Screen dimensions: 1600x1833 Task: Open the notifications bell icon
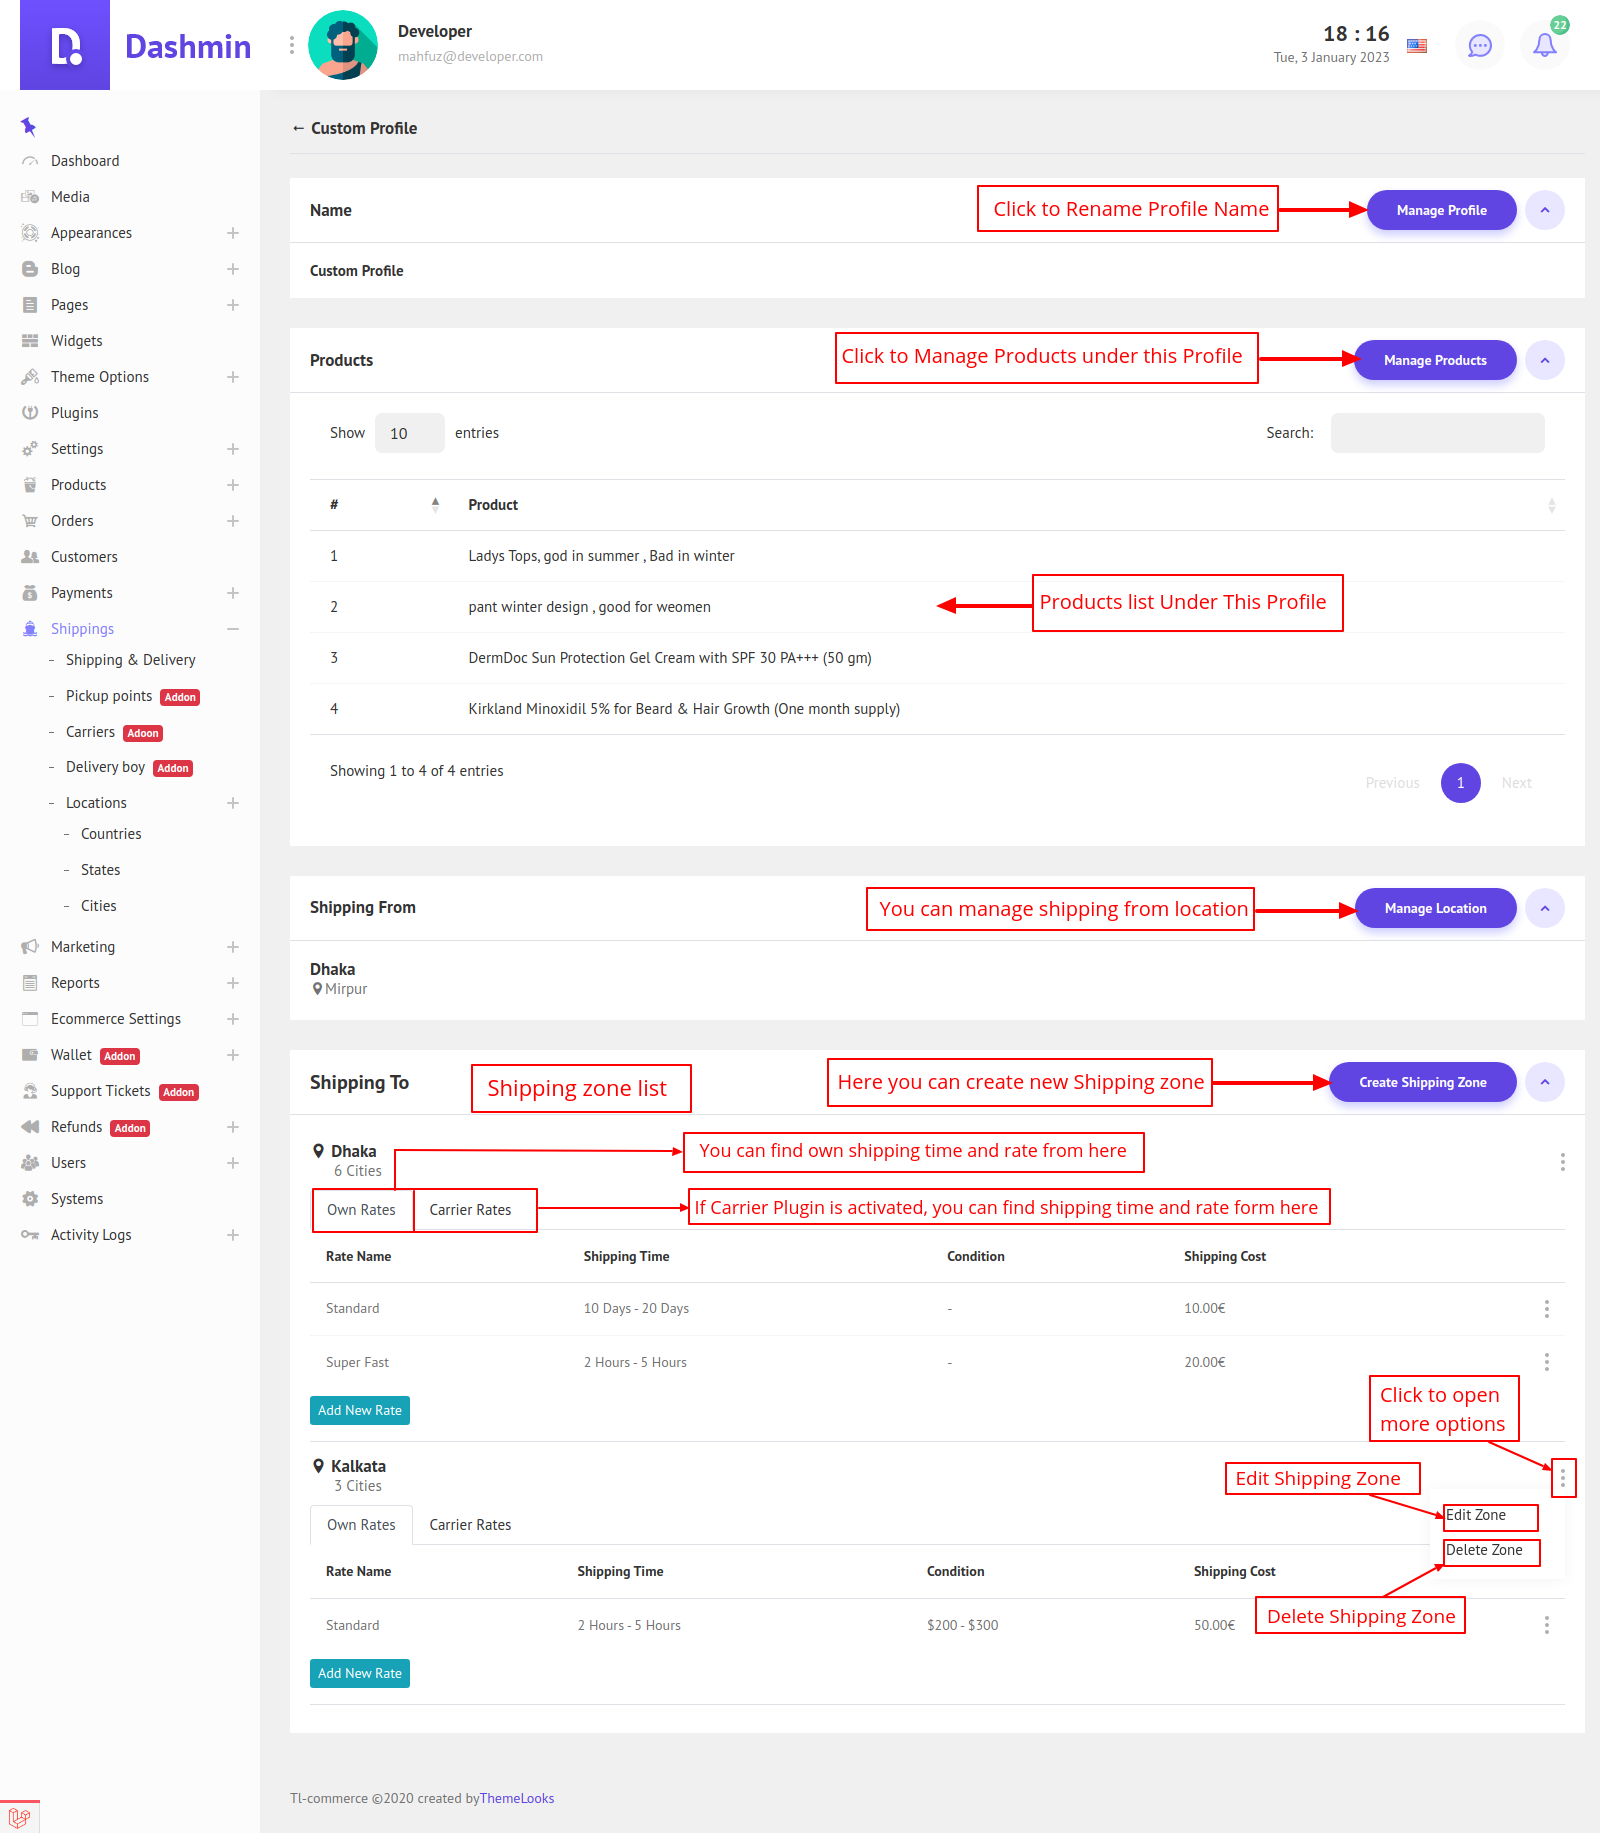pos(1544,45)
